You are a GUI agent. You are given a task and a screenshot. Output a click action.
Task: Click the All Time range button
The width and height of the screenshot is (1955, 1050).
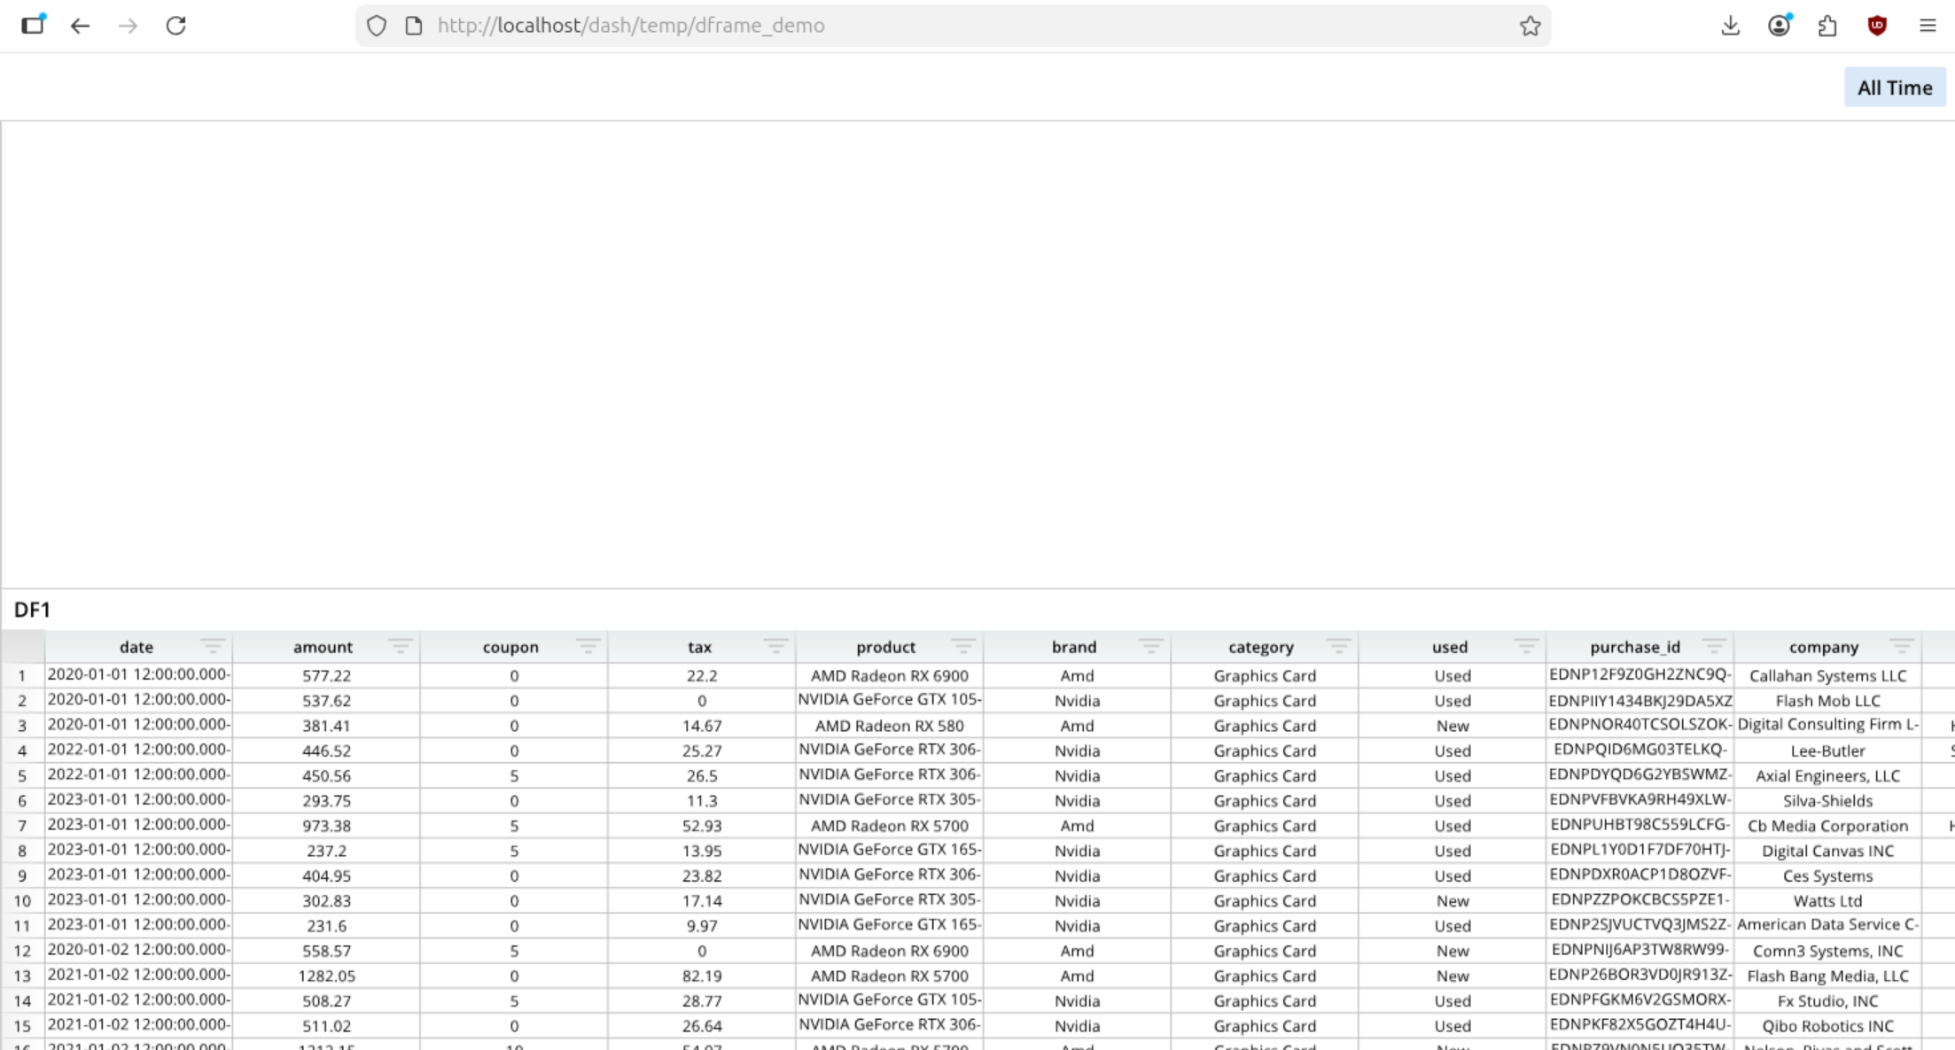coord(1895,88)
